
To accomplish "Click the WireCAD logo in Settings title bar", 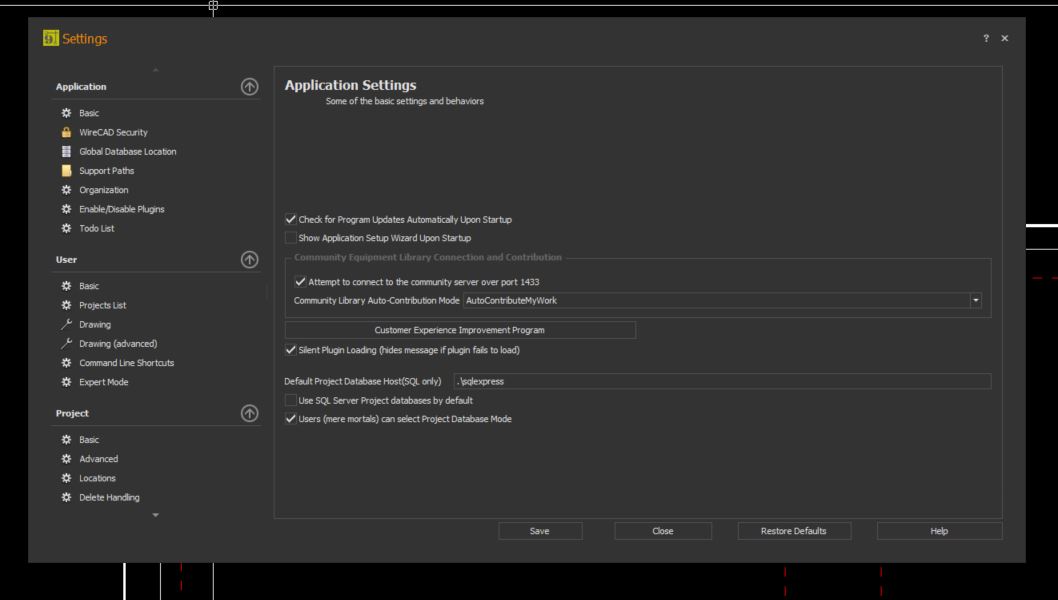I will (51, 38).
